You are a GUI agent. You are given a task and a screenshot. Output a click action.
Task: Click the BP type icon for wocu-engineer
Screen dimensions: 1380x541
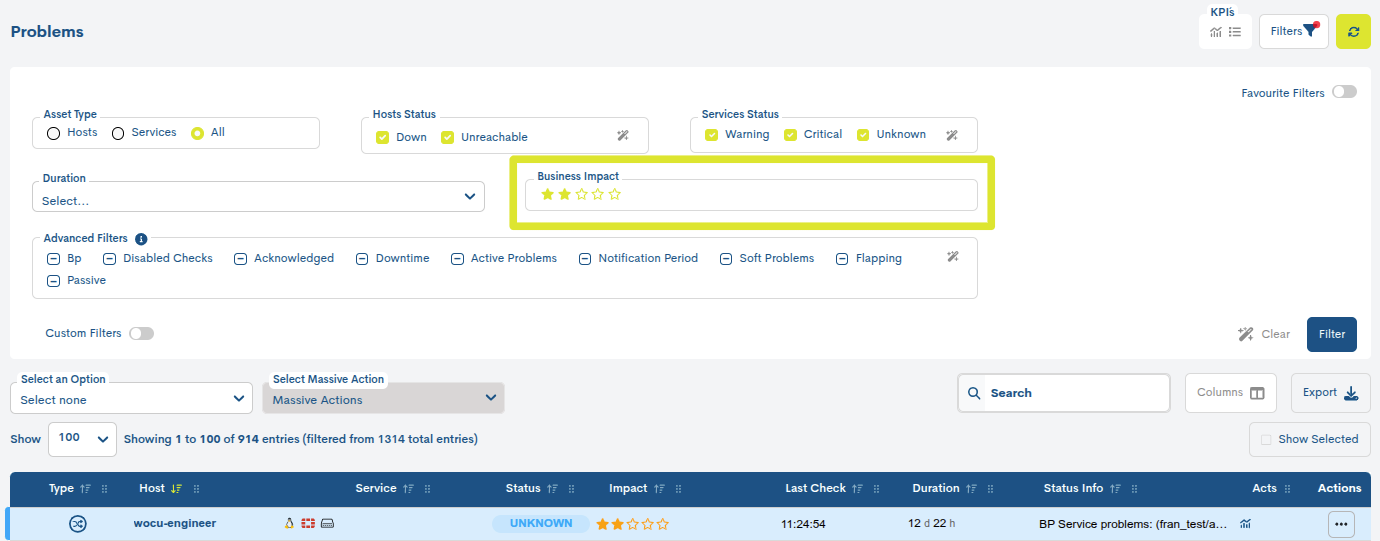(77, 523)
